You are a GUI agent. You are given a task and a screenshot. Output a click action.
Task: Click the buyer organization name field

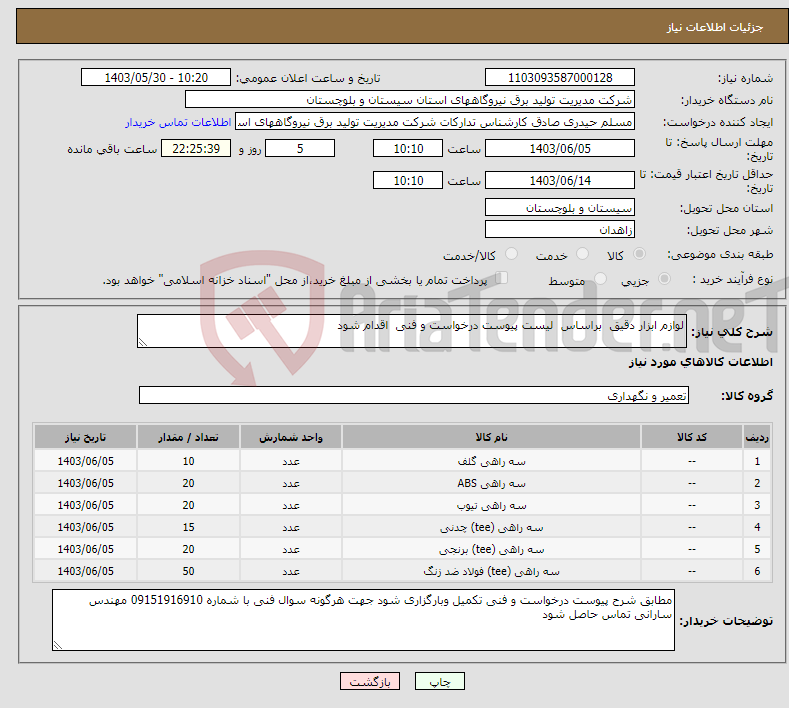[x=410, y=100]
